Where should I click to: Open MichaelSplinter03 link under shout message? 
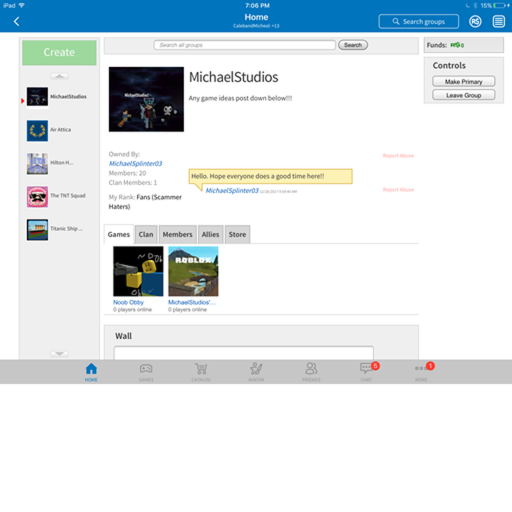click(x=232, y=191)
